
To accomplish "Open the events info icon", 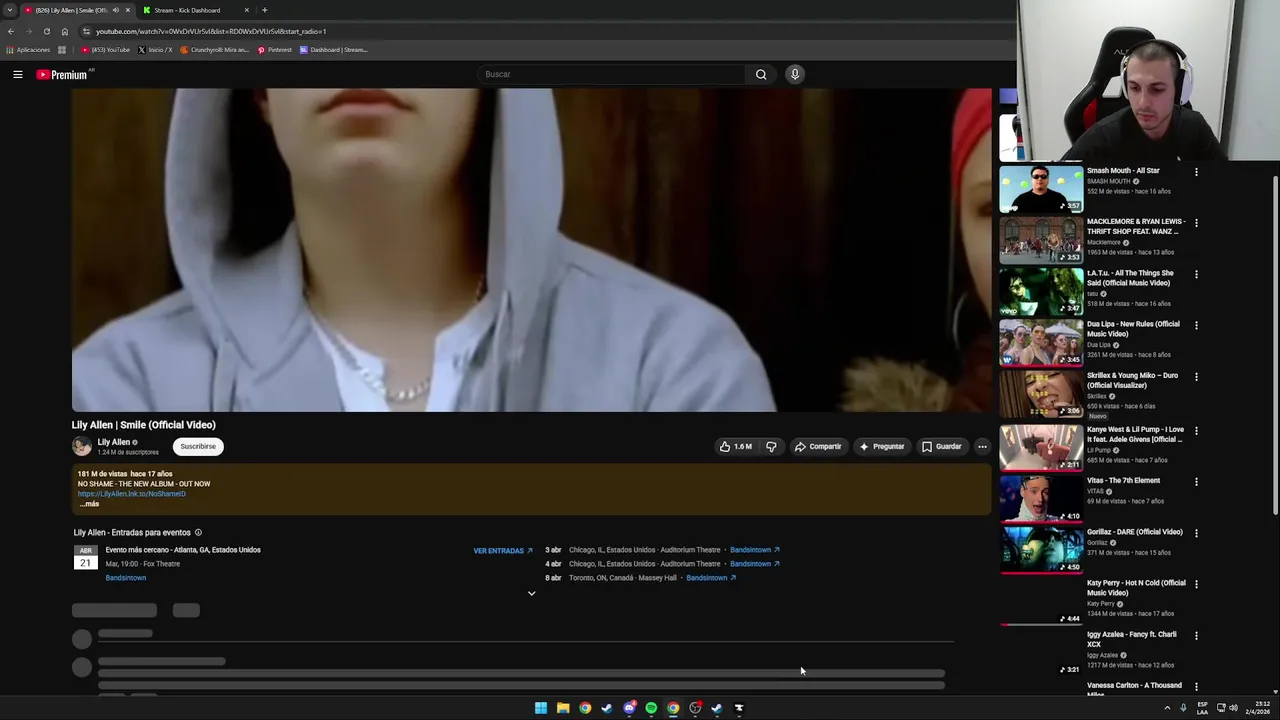I will pyautogui.click(x=198, y=533).
